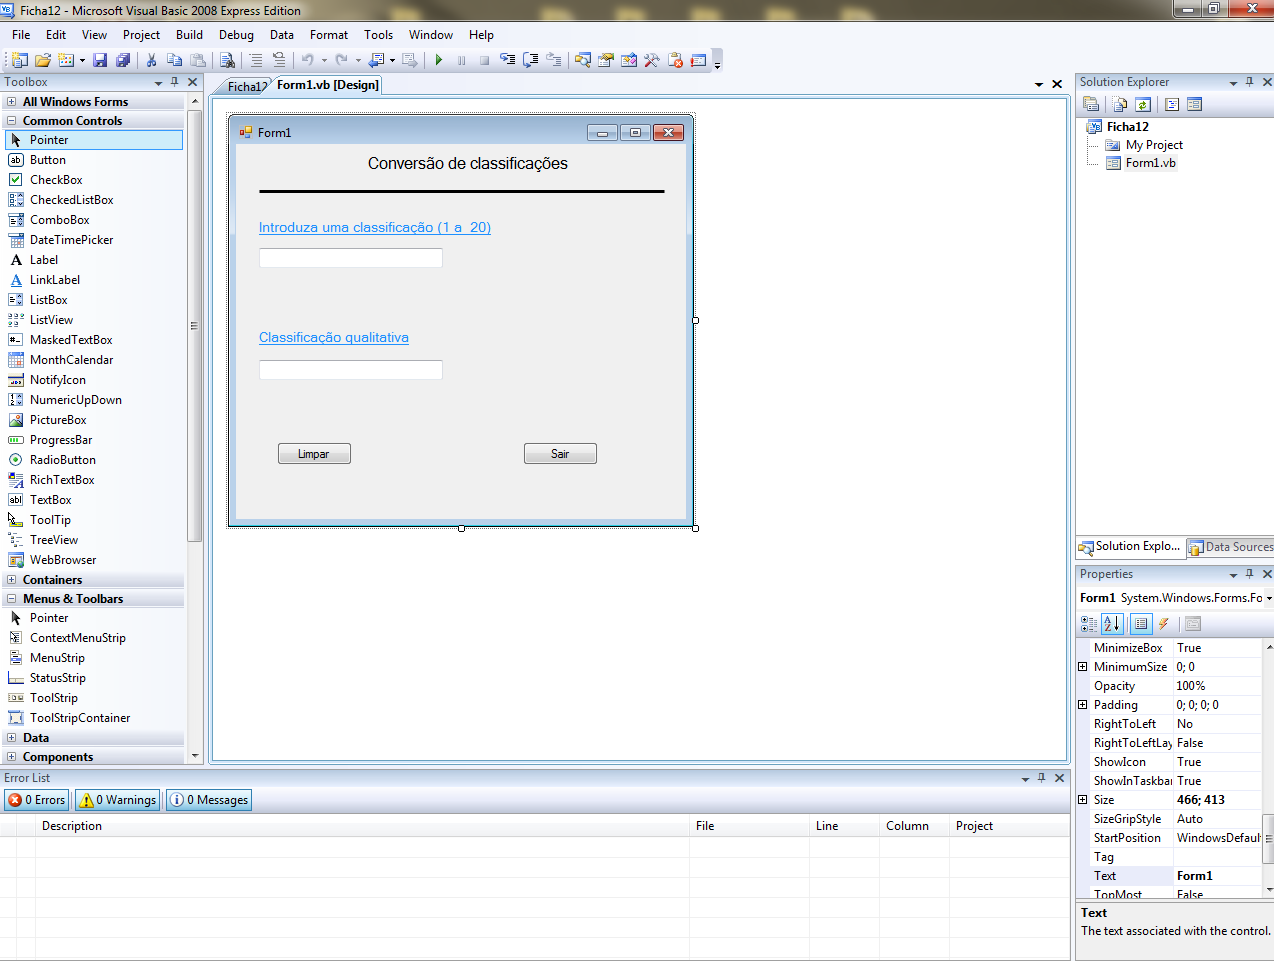Expand the MinimumSize property row
Viewport: 1274px width, 961px height.
[1082, 667]
